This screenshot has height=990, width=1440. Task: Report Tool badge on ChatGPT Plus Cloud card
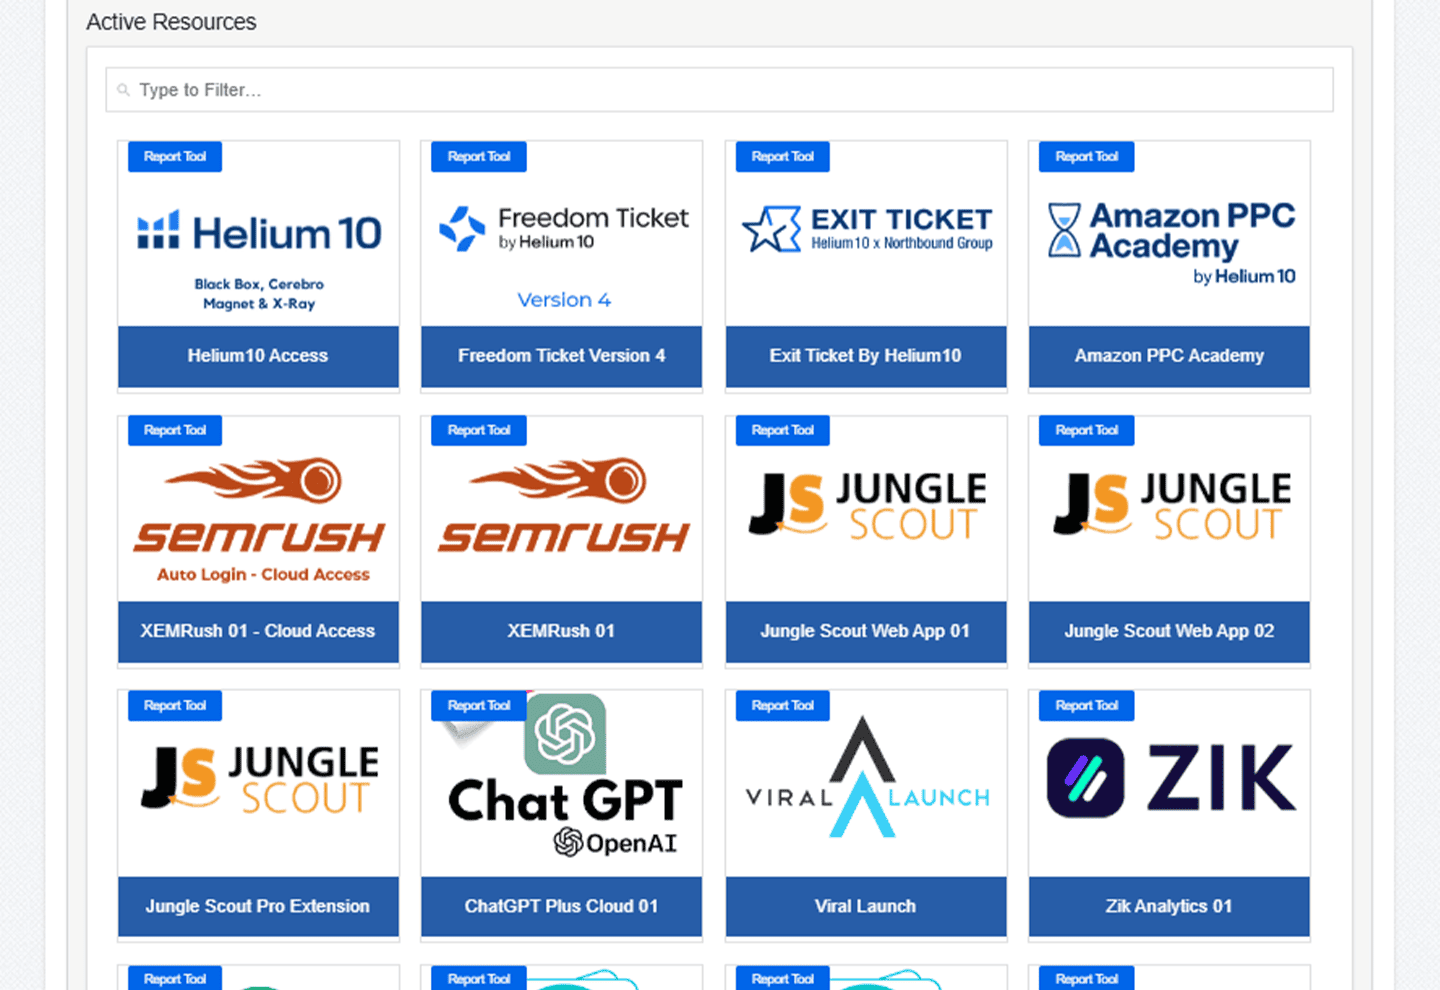pos(479,706)
